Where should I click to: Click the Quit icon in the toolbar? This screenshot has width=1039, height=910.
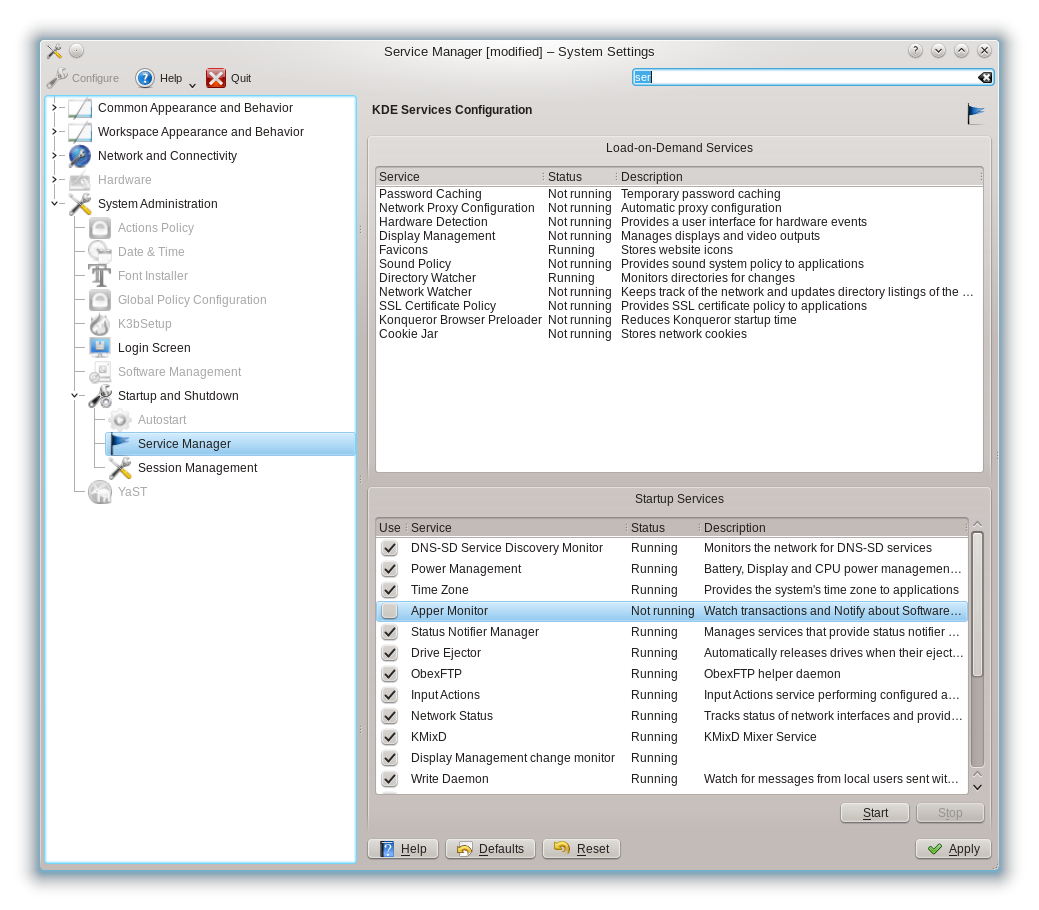click(x=216, y=77)
